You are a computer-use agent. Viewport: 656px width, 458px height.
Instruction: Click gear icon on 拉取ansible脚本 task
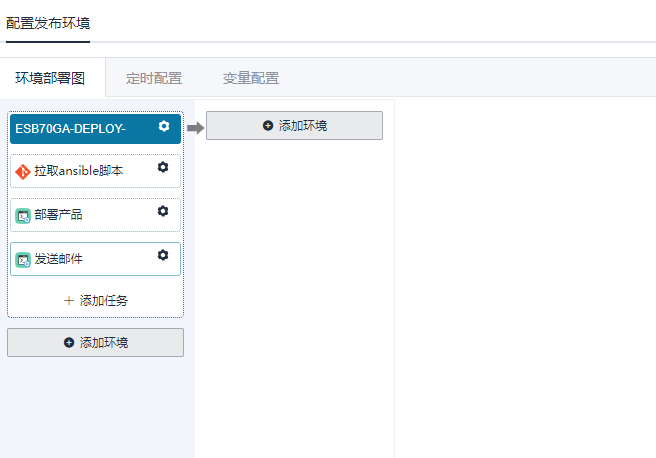[163, 168]
